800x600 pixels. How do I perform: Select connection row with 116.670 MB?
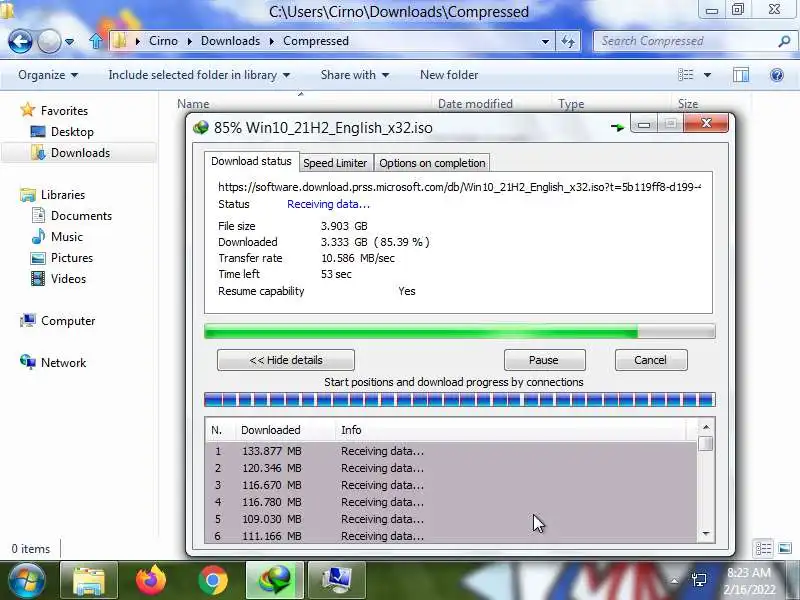tap(451, 485)
